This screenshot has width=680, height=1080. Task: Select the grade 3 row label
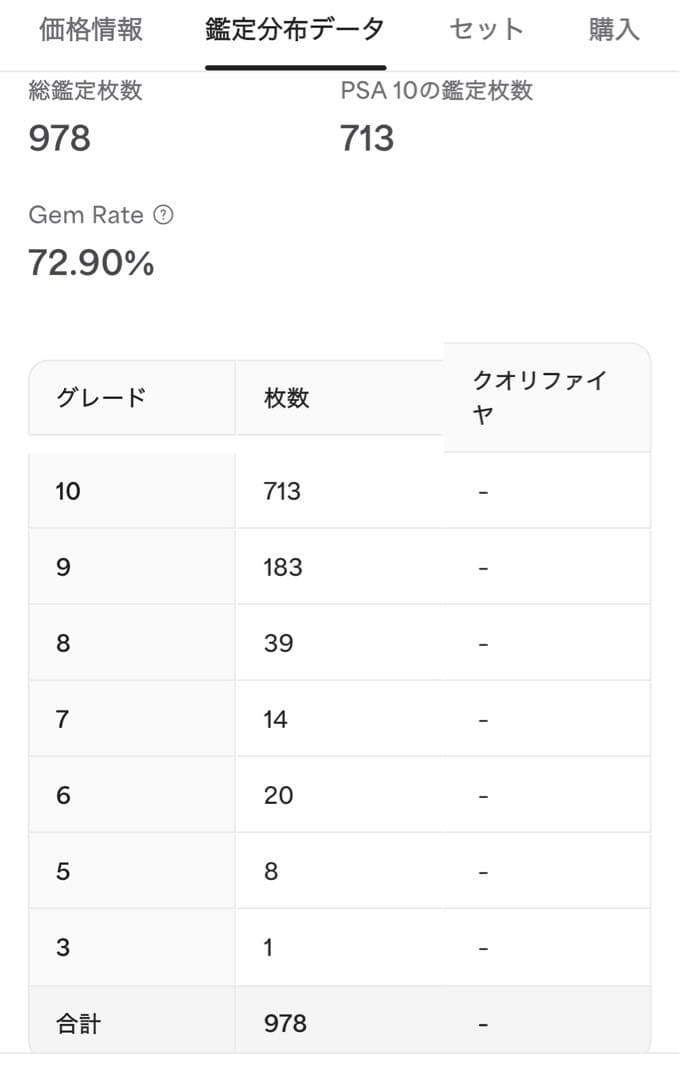(63, 947)
